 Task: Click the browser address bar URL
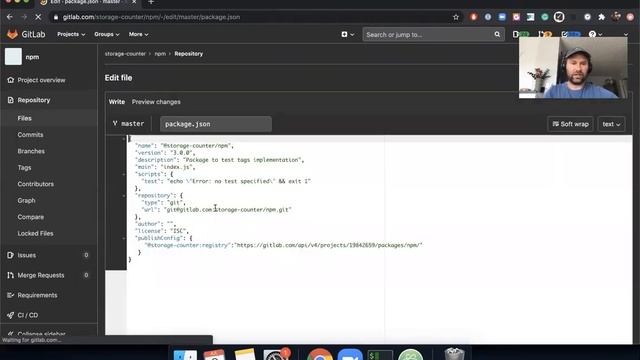[x=151, y=17]
